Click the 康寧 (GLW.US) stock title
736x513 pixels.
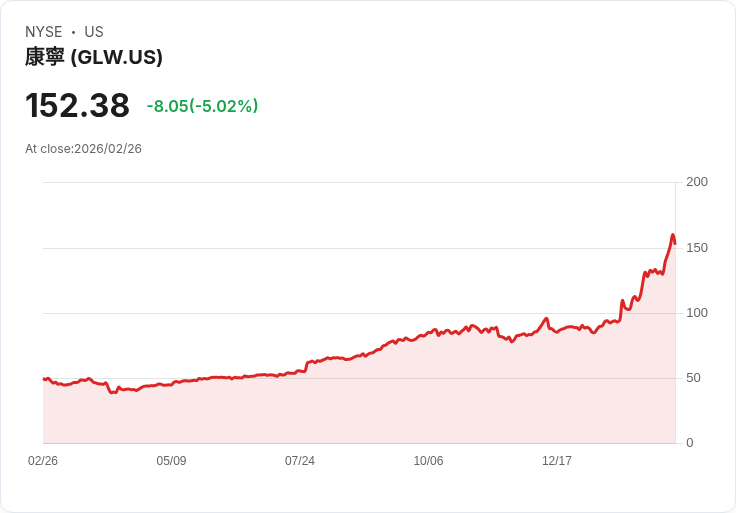[x=94, y=58]
